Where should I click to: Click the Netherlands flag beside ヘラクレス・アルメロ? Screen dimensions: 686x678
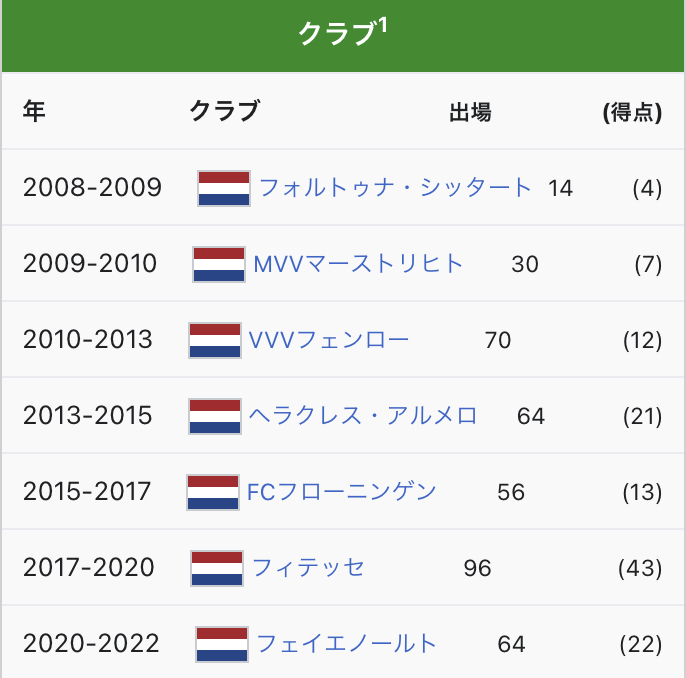[x=215, y=416]
